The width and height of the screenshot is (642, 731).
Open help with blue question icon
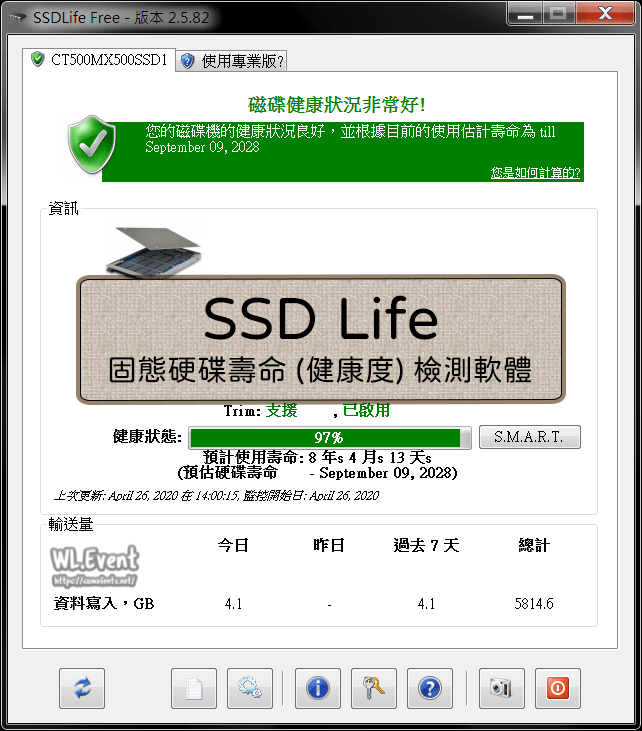coord(430,688)
